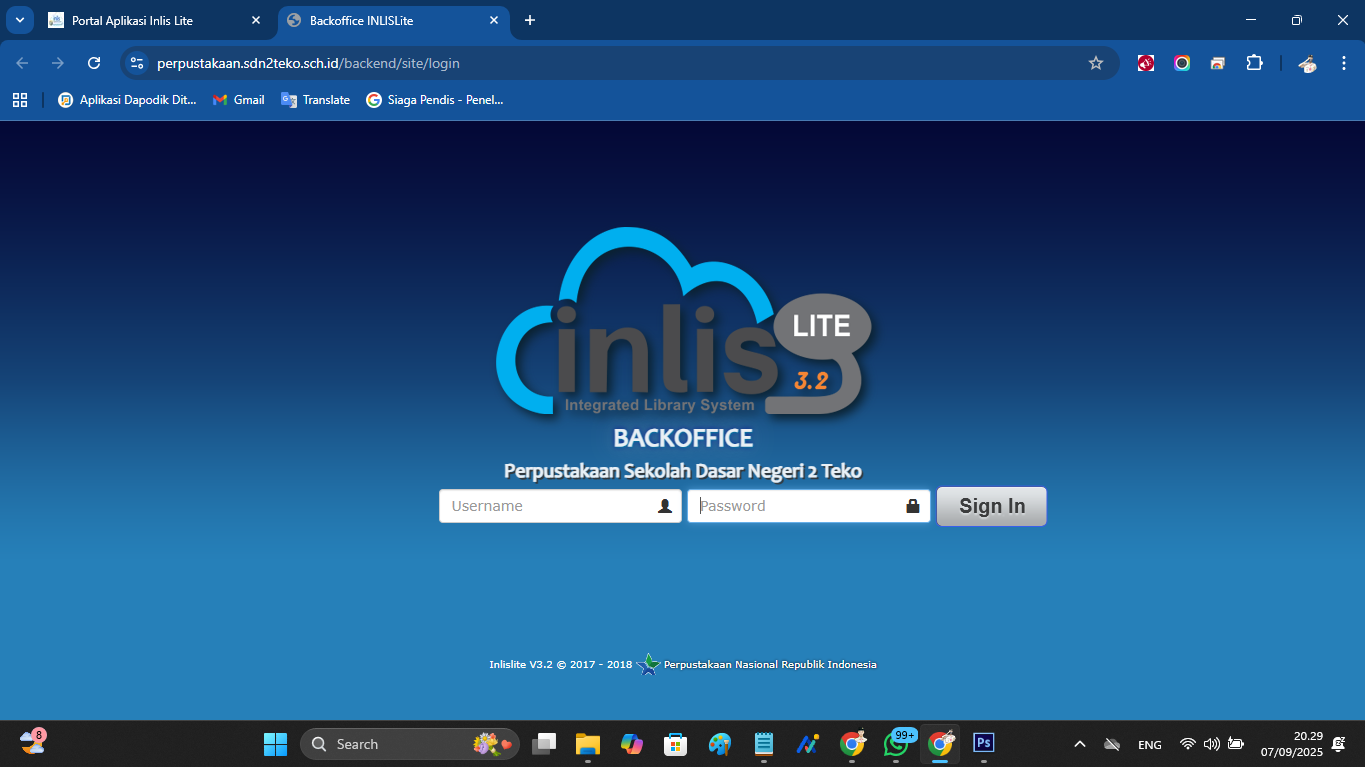
Task: Open the volume control speaker icon
Action: [1210, 744]
